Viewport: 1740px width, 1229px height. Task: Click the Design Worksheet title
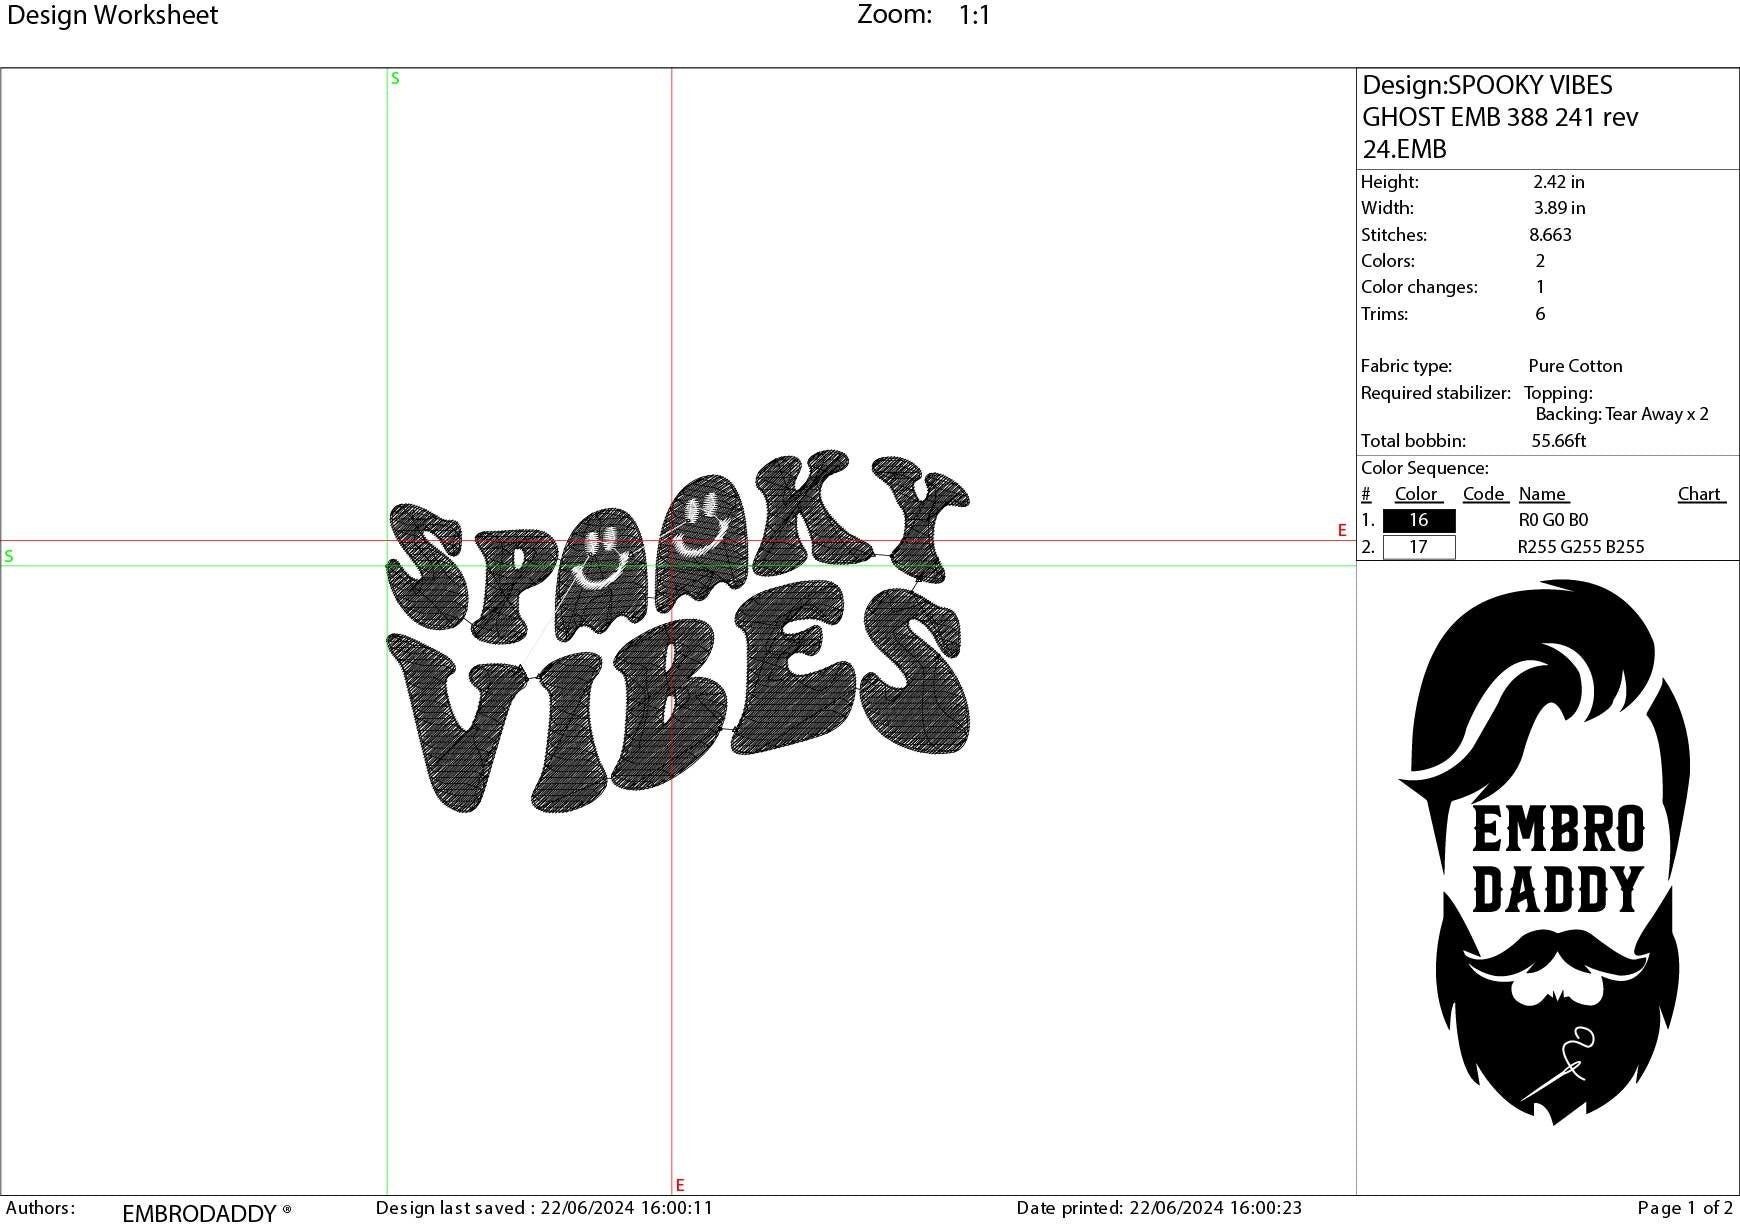tap(112, 15)
